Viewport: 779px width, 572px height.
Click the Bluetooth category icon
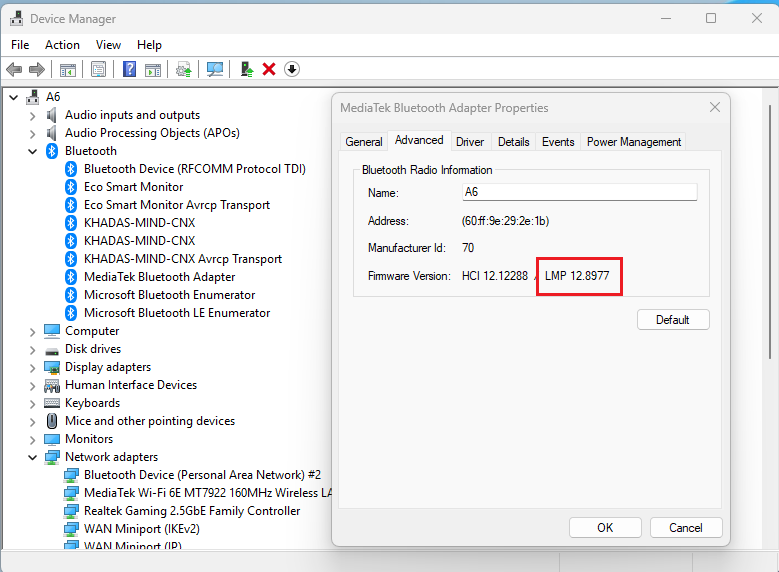pos(52,151)
